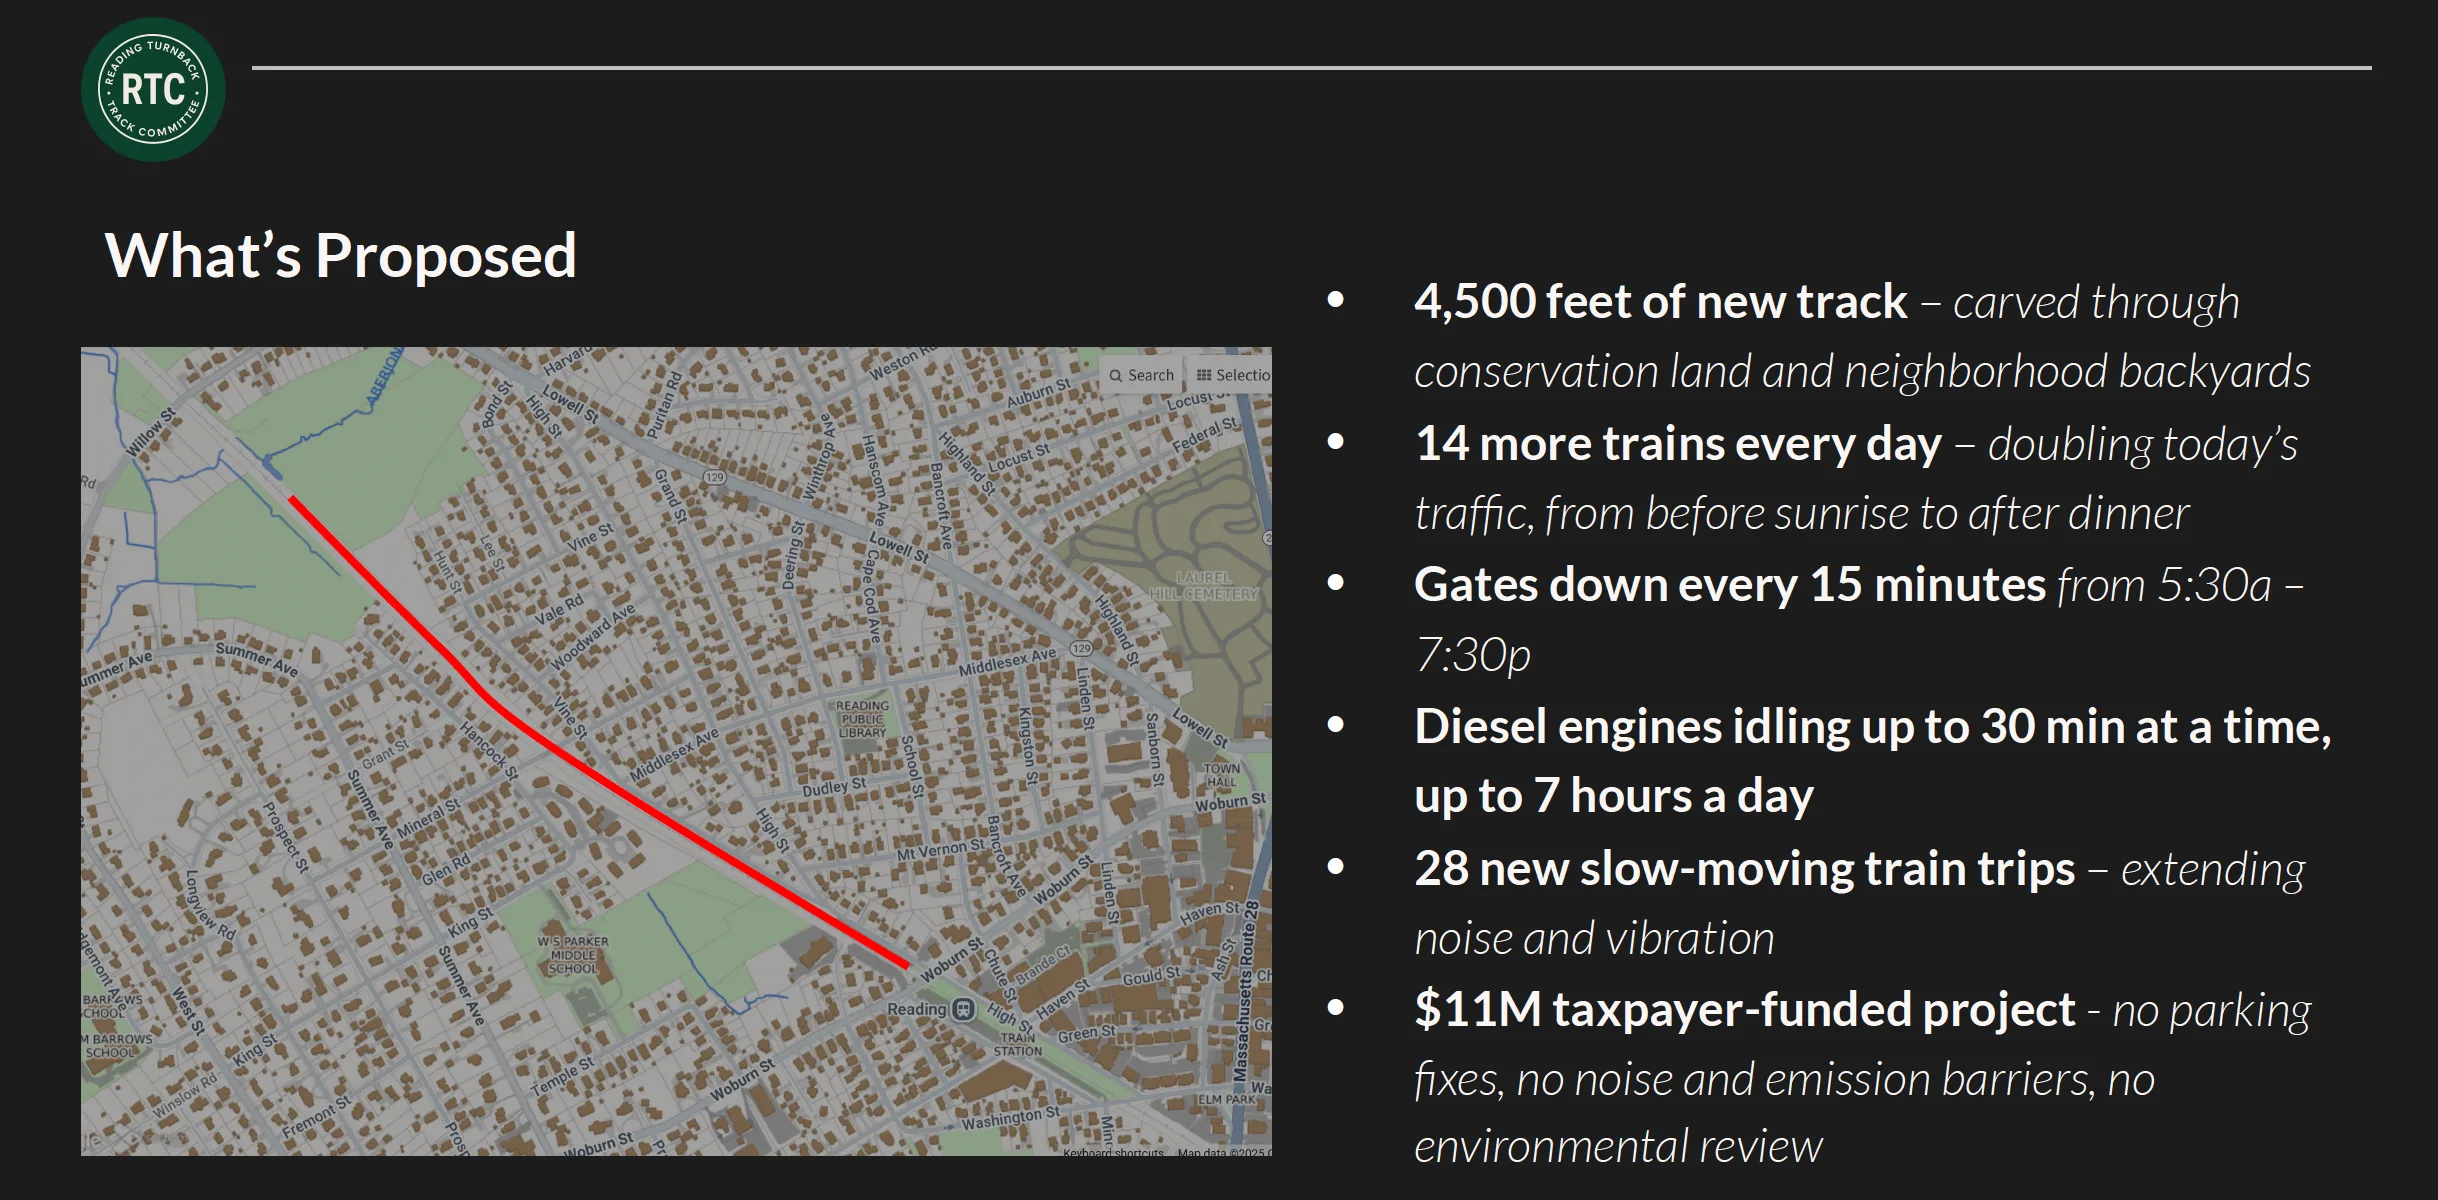Click the grid icon beside Selection
2438x1200 pixels.
click(x=1204, y=375)
